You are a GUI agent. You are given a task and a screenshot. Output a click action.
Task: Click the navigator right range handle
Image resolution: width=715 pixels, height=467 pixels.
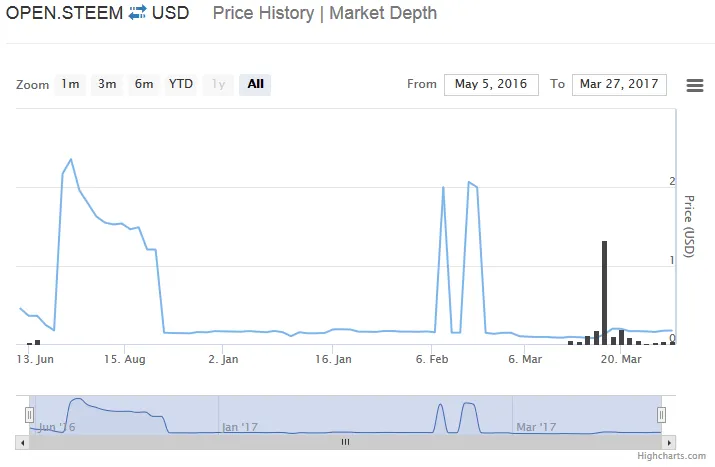[x=661, y=415]
